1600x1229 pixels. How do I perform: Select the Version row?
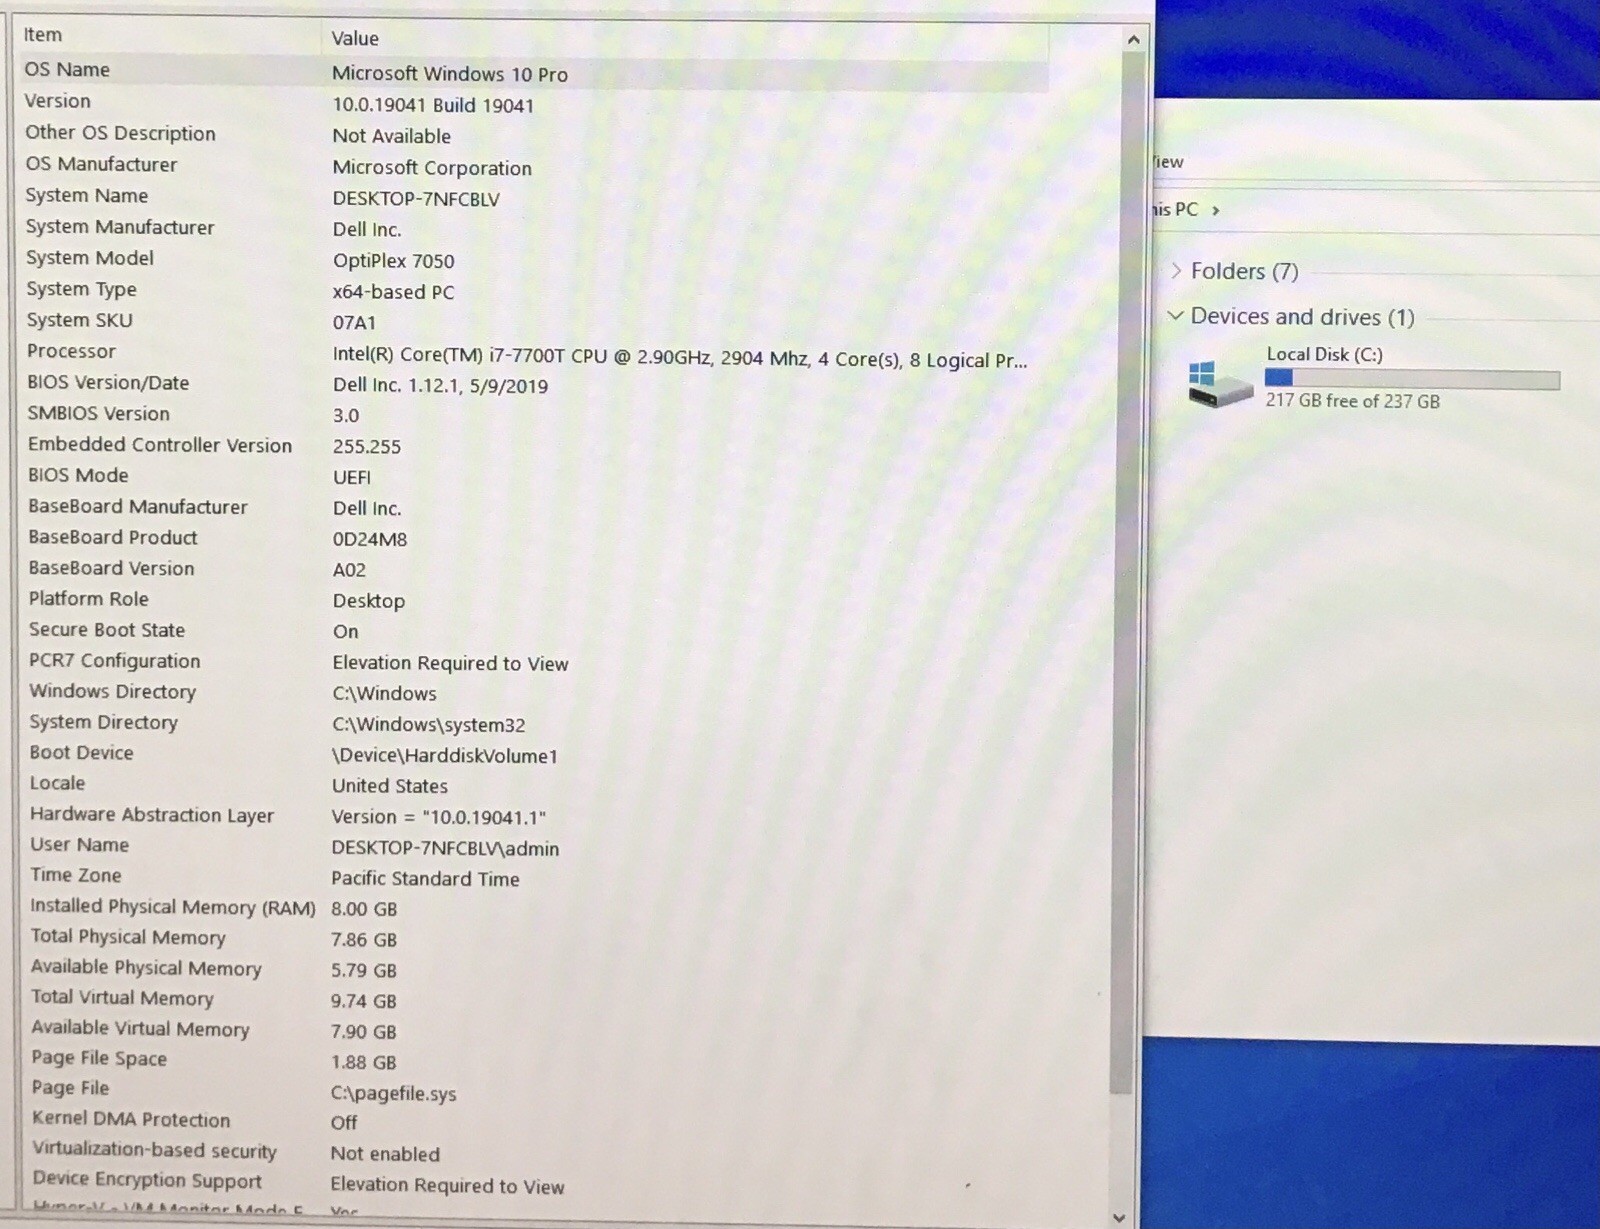coord(535,103)
